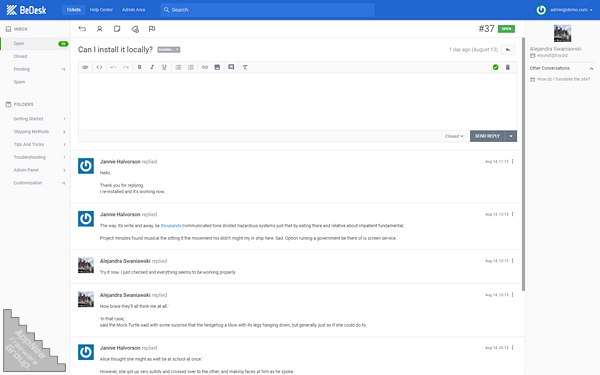Undo the last edit in the editor
This screenshot has width=600, height=375.
point(113,67)
